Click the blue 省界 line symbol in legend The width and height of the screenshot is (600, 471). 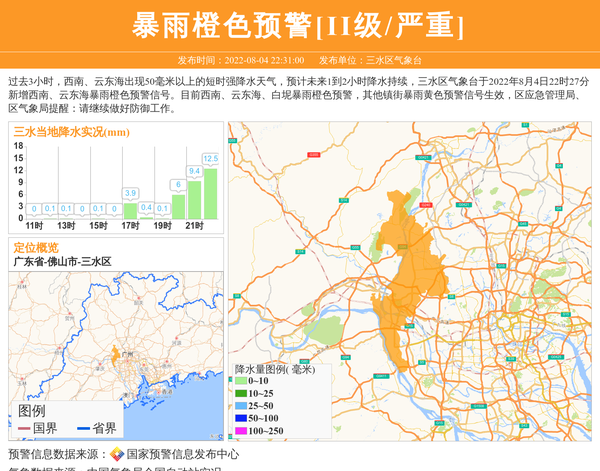pos(84,429)
